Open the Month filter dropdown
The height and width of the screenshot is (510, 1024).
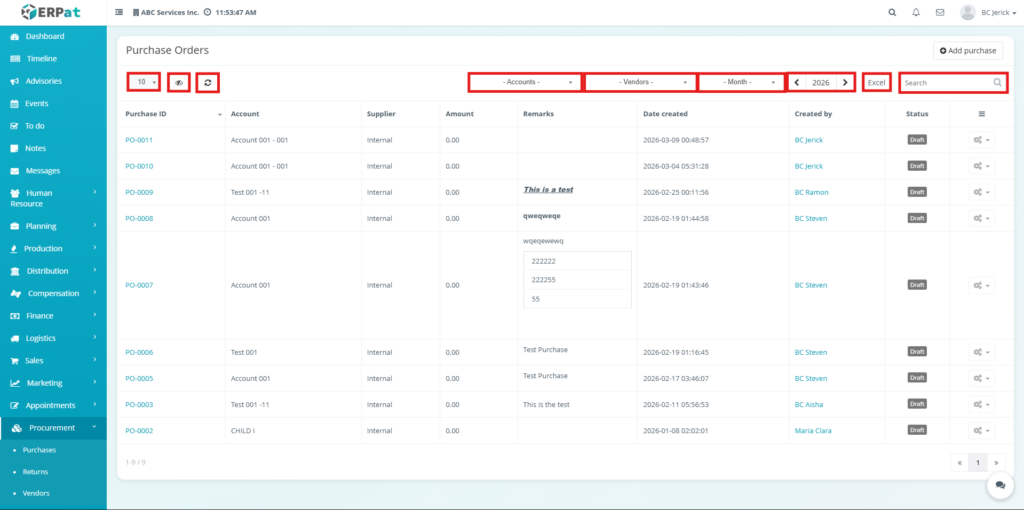[x=741, y=82]
